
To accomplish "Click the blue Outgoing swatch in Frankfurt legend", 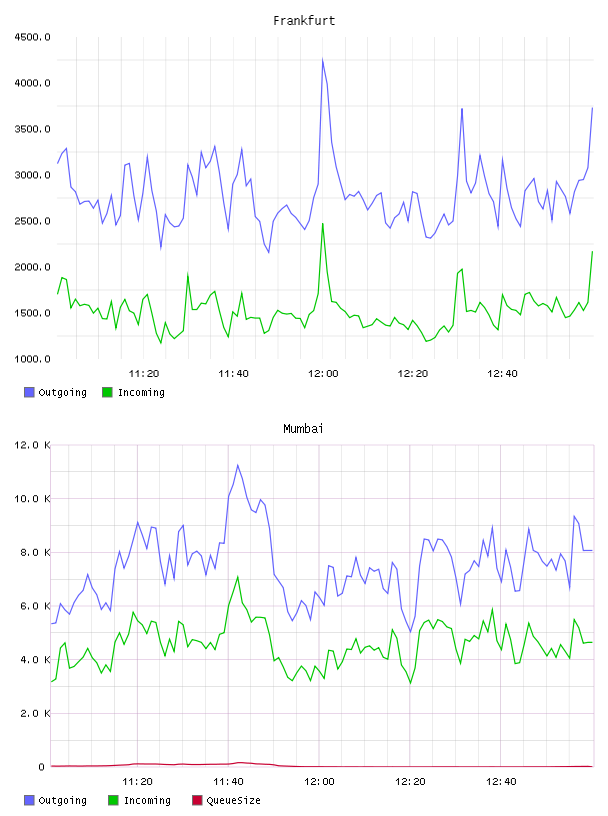I will pos(29,392).
